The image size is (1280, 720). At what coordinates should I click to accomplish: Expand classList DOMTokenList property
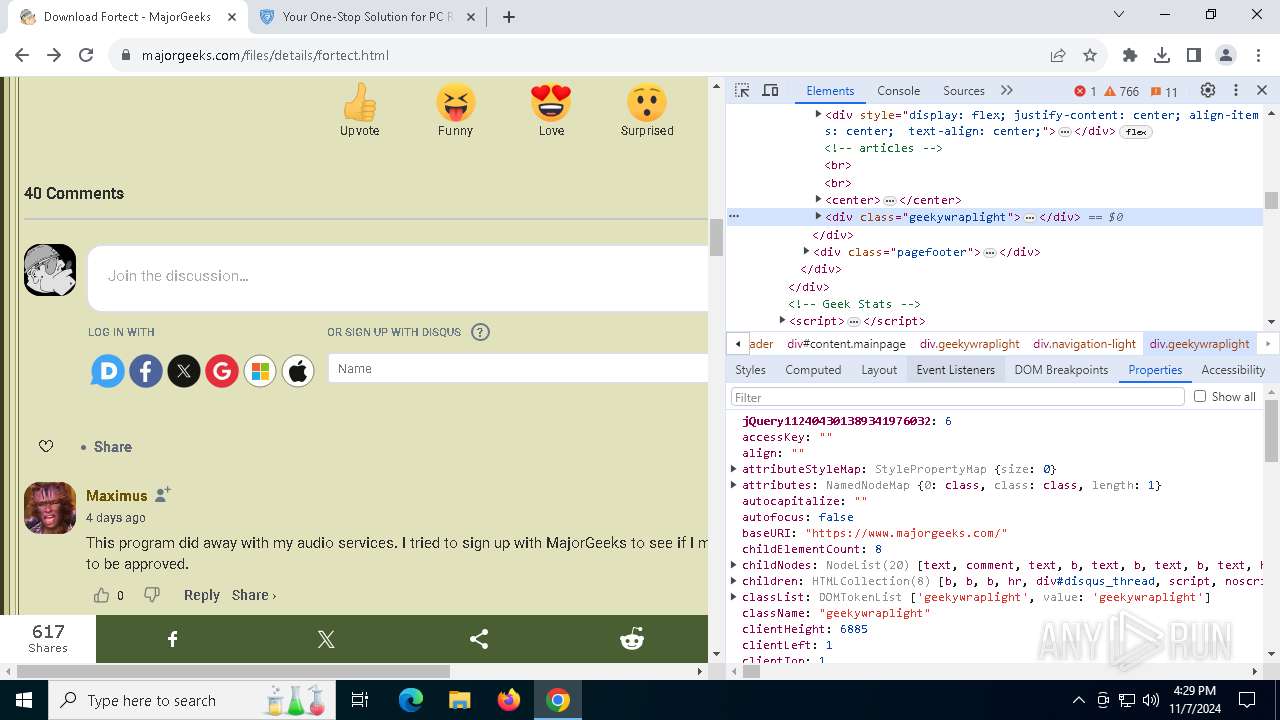pyautogui.click(x=734, y=597)
